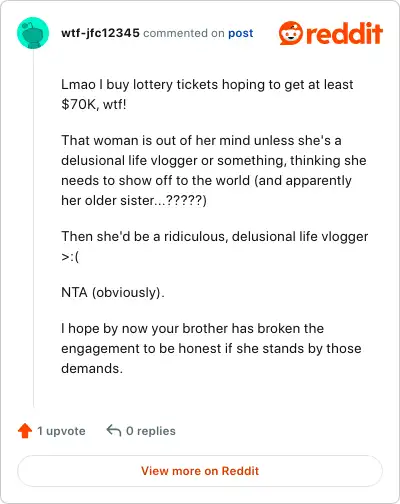Click the "View more on Reddit" button
Viewport: 400px width, 504px height.
(200, 471)
